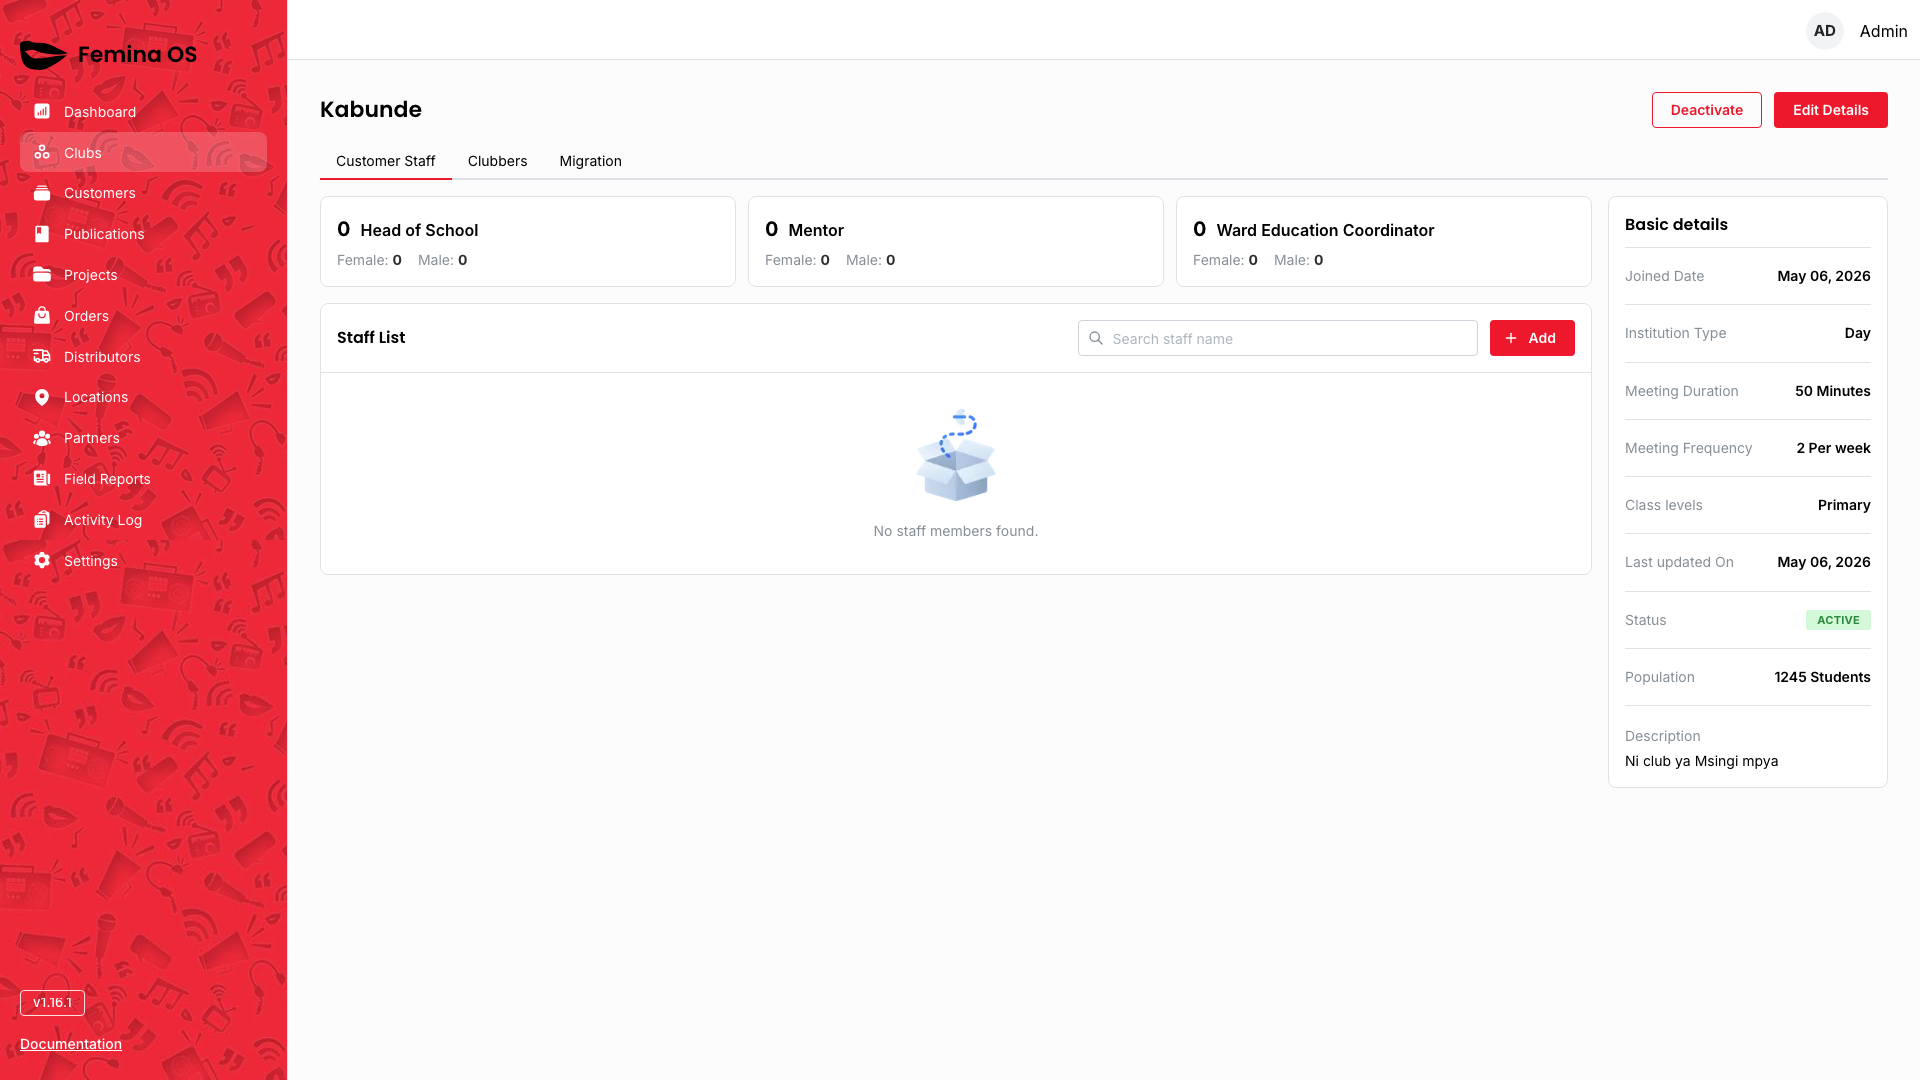1920x1080 pixels.
Task: Open the Documentation link
Action: pos(71,1043)
